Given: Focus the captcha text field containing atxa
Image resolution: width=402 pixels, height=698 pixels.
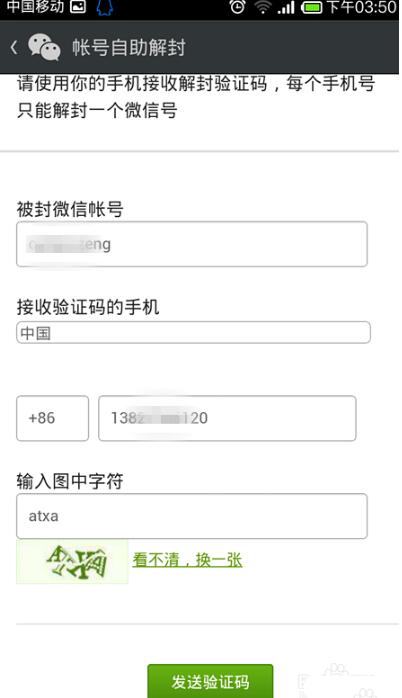Looking at the screenshot, I should coord(192,516).
